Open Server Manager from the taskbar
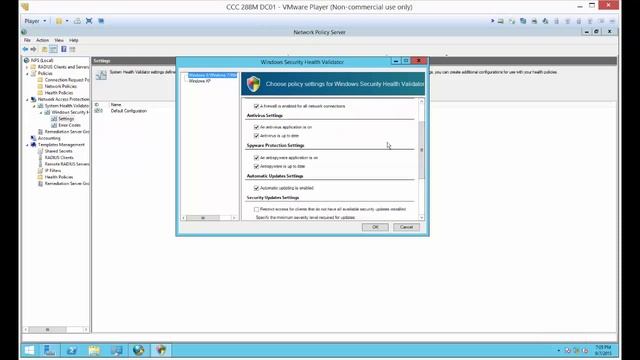This screenshot has width=640, height=360. coord(49,350)
